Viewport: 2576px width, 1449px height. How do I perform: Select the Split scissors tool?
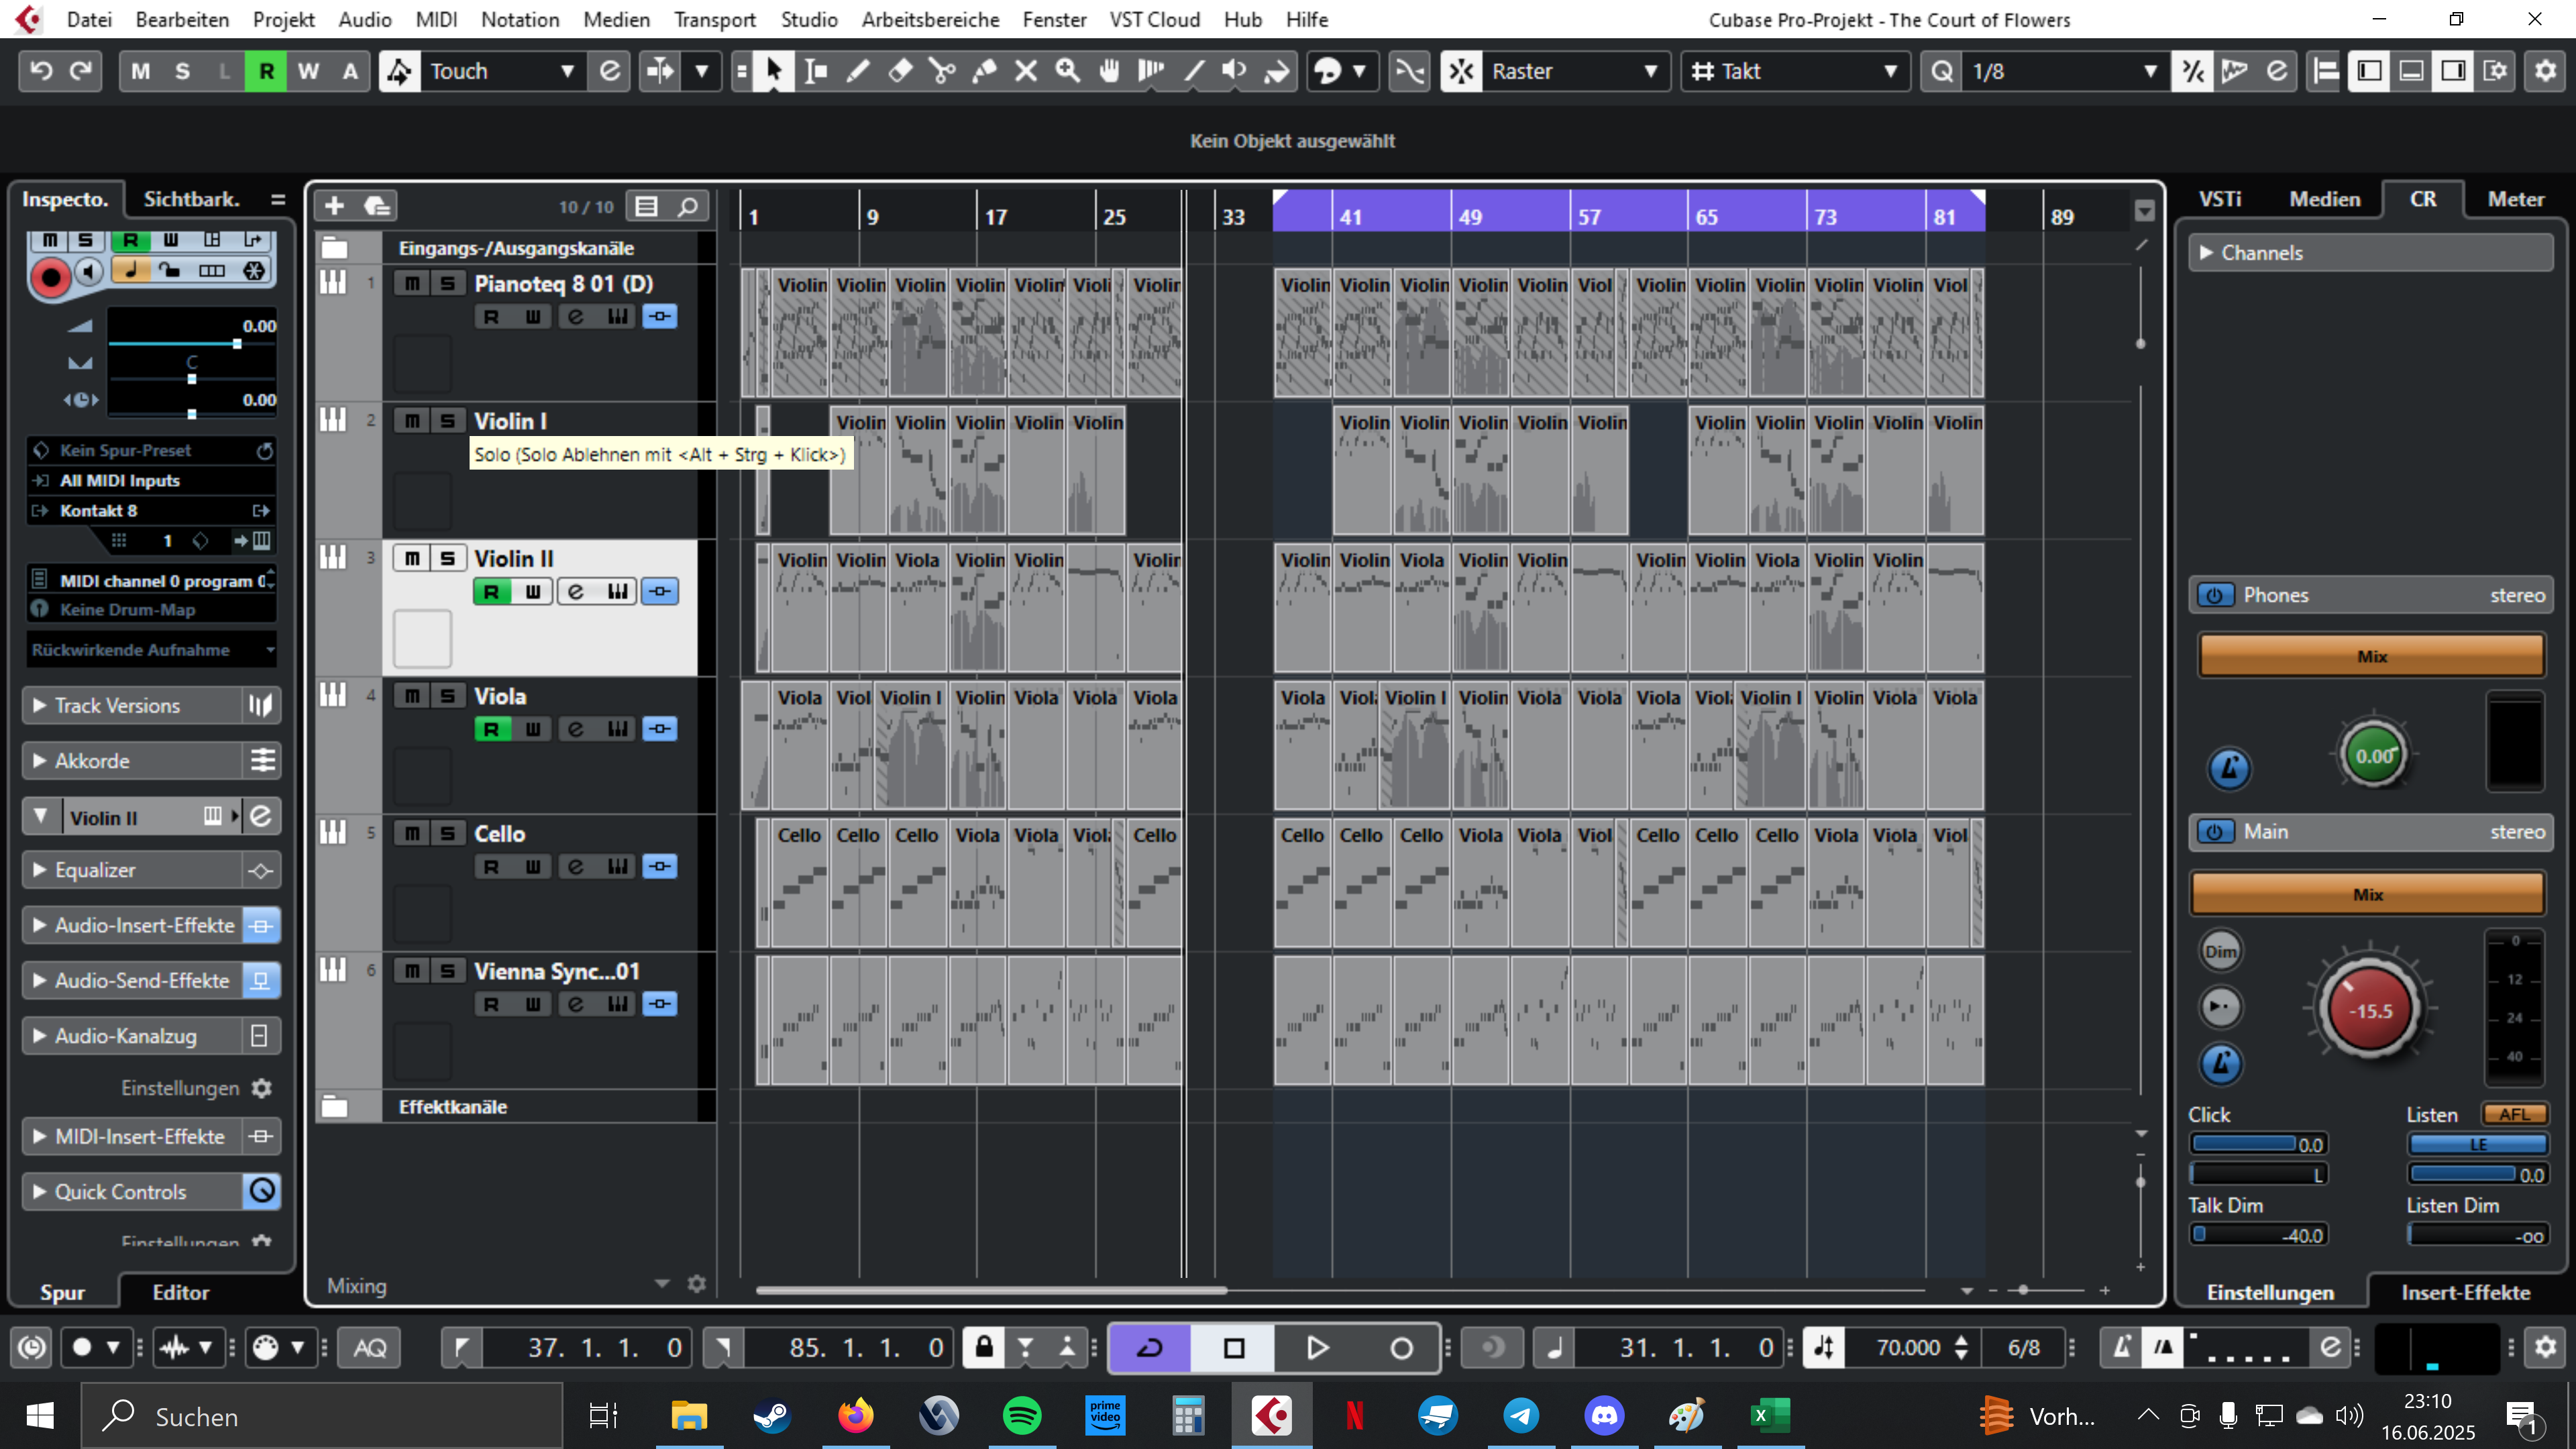tap(942, 71)
